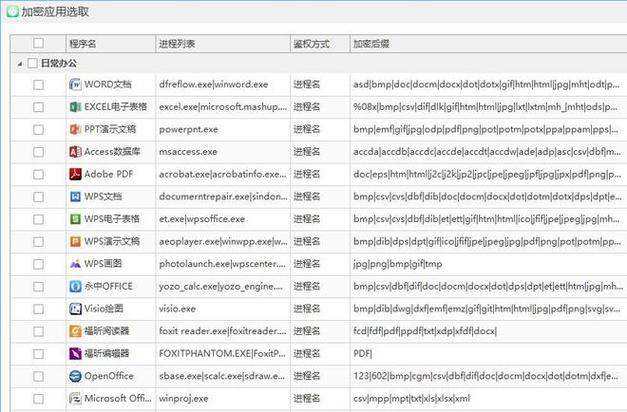
Task: Click the WPS文档 program icon
Action: [x=75, y=196]
